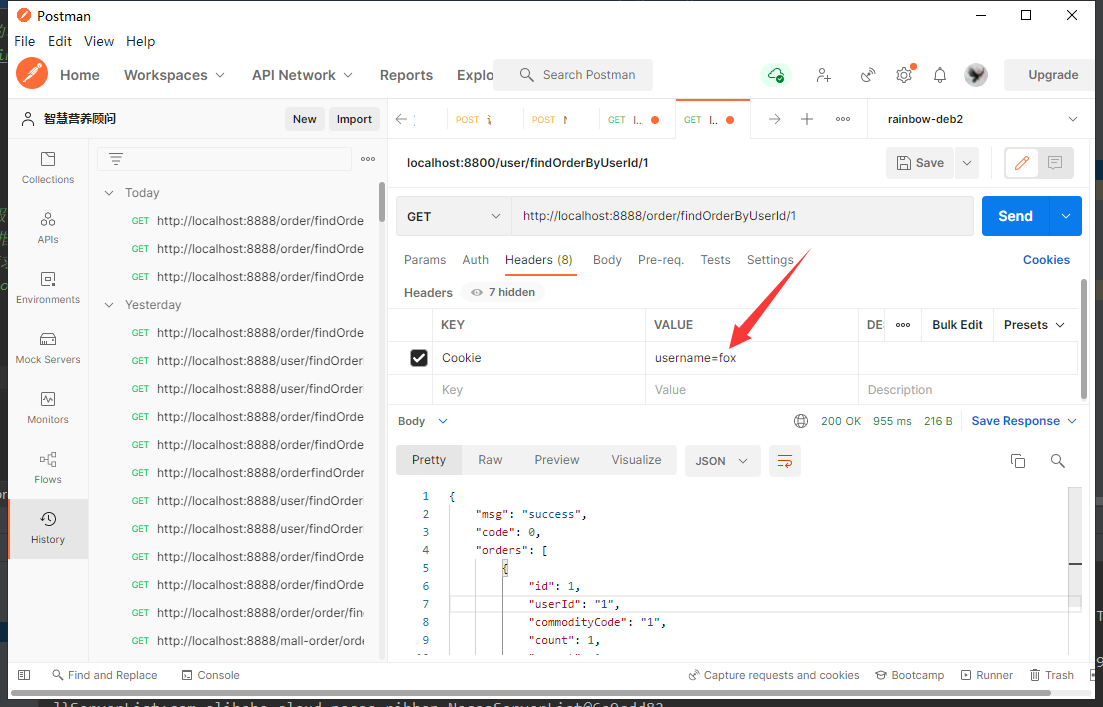Uncheck the Cookie header checkbox
The height and width of the screenshot is (707, 1103).
[x=419, y=358]
